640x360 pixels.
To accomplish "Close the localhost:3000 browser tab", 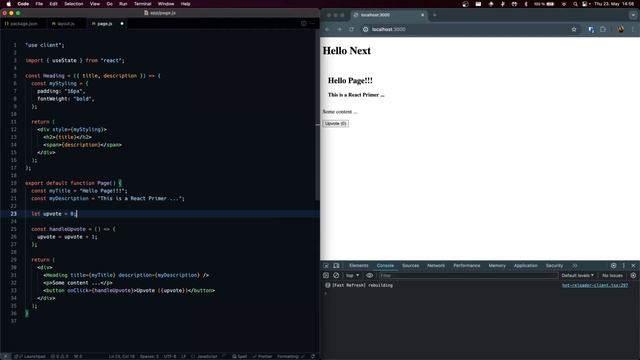I will click(x=422, y=15).
